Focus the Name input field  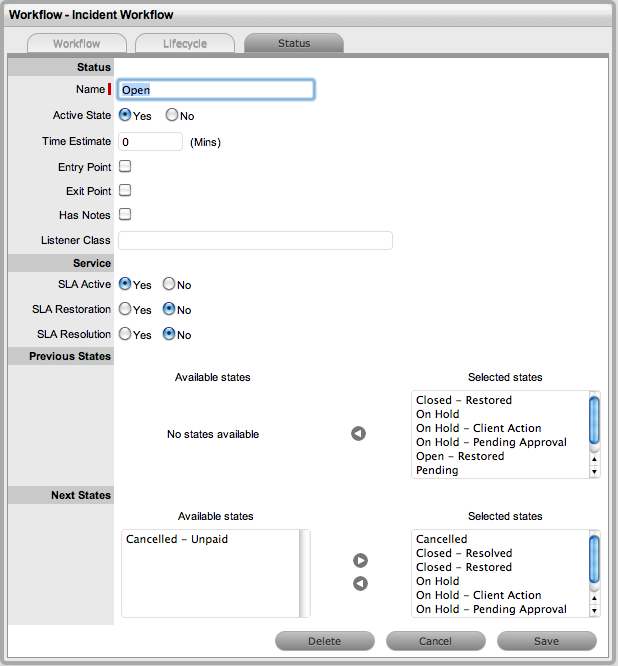pyautogui.click(x=216, y=90)
